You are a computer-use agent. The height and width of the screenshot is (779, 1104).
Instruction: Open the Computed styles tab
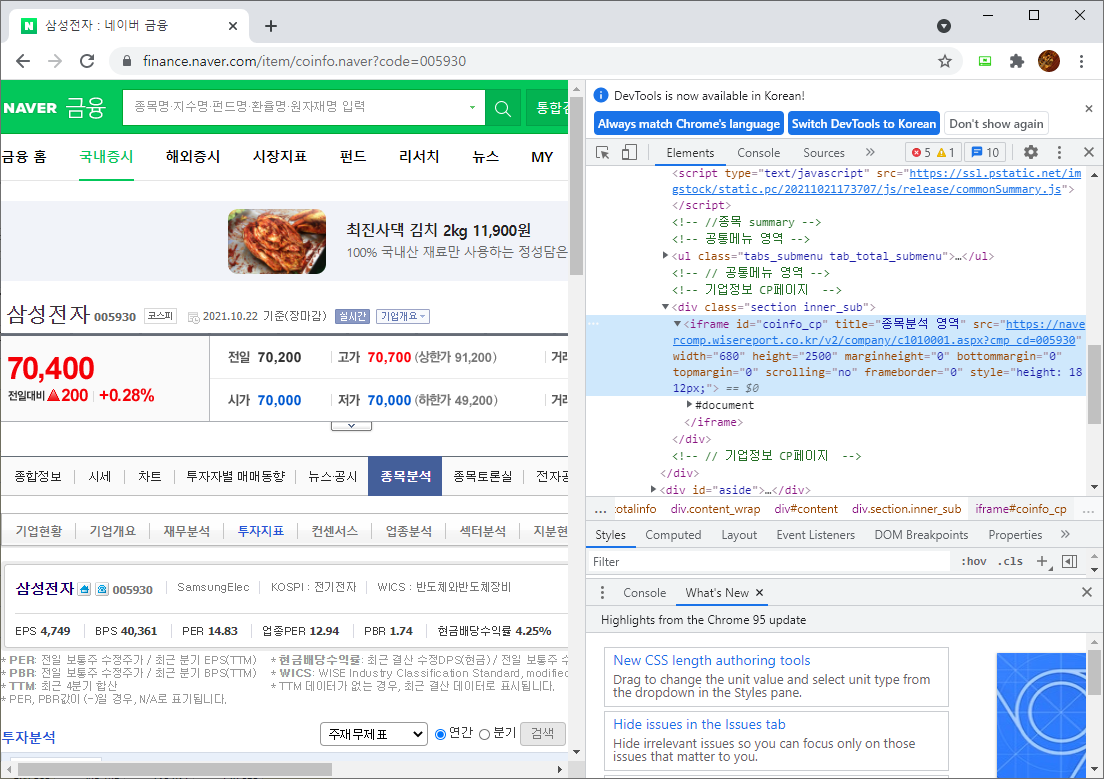673,535
